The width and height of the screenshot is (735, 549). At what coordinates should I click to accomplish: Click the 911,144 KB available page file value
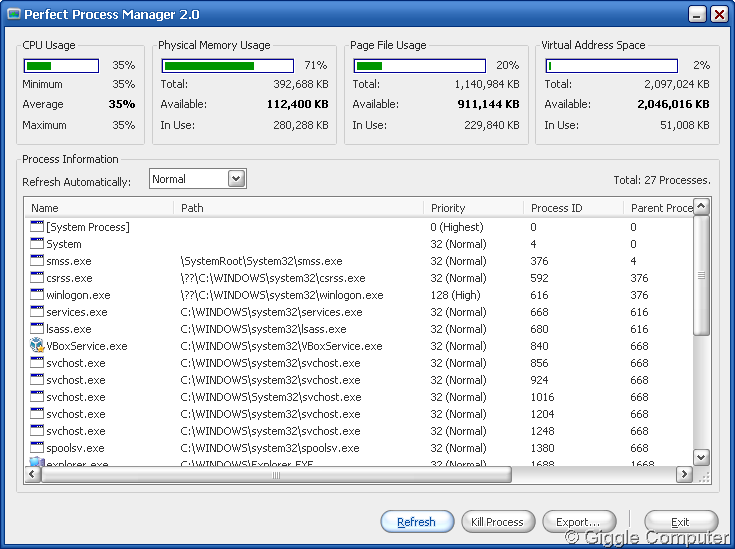coord(488,104)
